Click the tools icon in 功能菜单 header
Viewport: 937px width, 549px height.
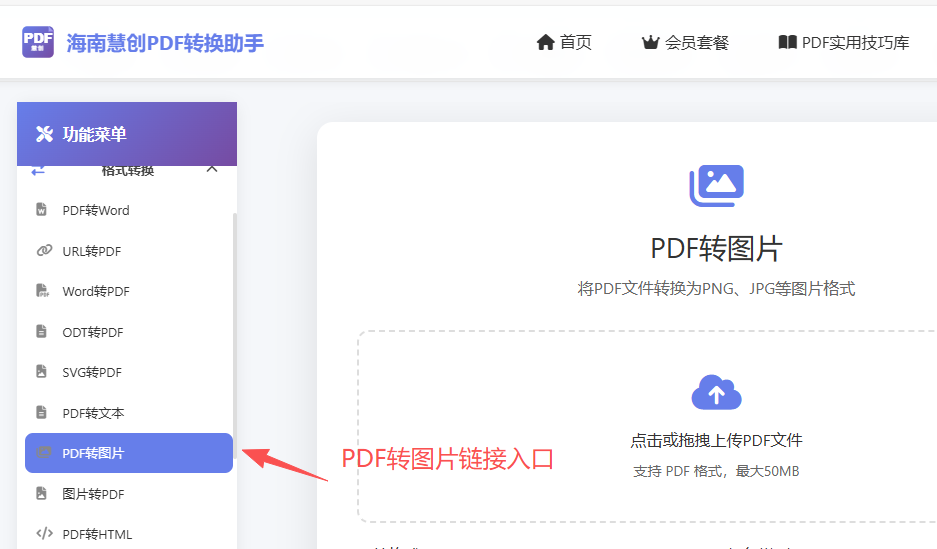[44, 134]
